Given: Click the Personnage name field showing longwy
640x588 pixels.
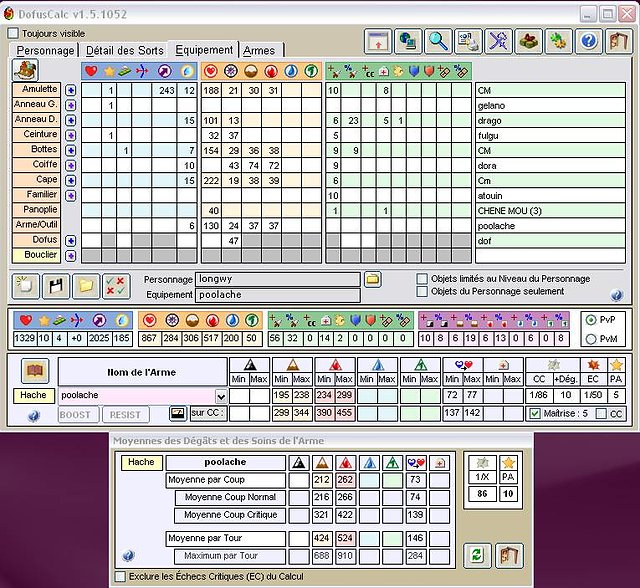Looking at the screenshot, I should (x=278, y=279).
